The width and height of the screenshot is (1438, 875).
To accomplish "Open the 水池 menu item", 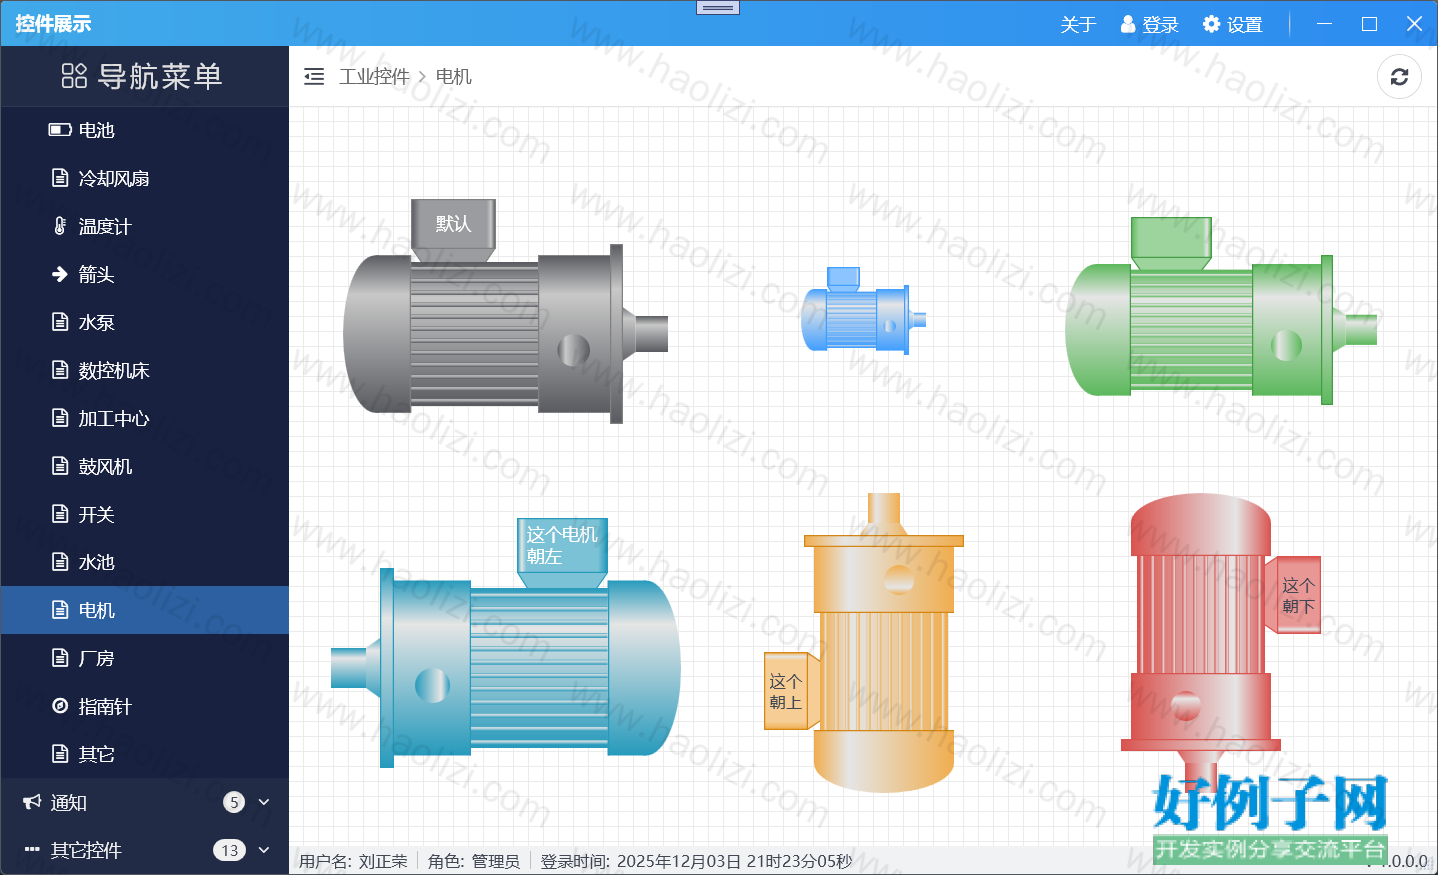I will pyautogui.click(x=145, y=562).
